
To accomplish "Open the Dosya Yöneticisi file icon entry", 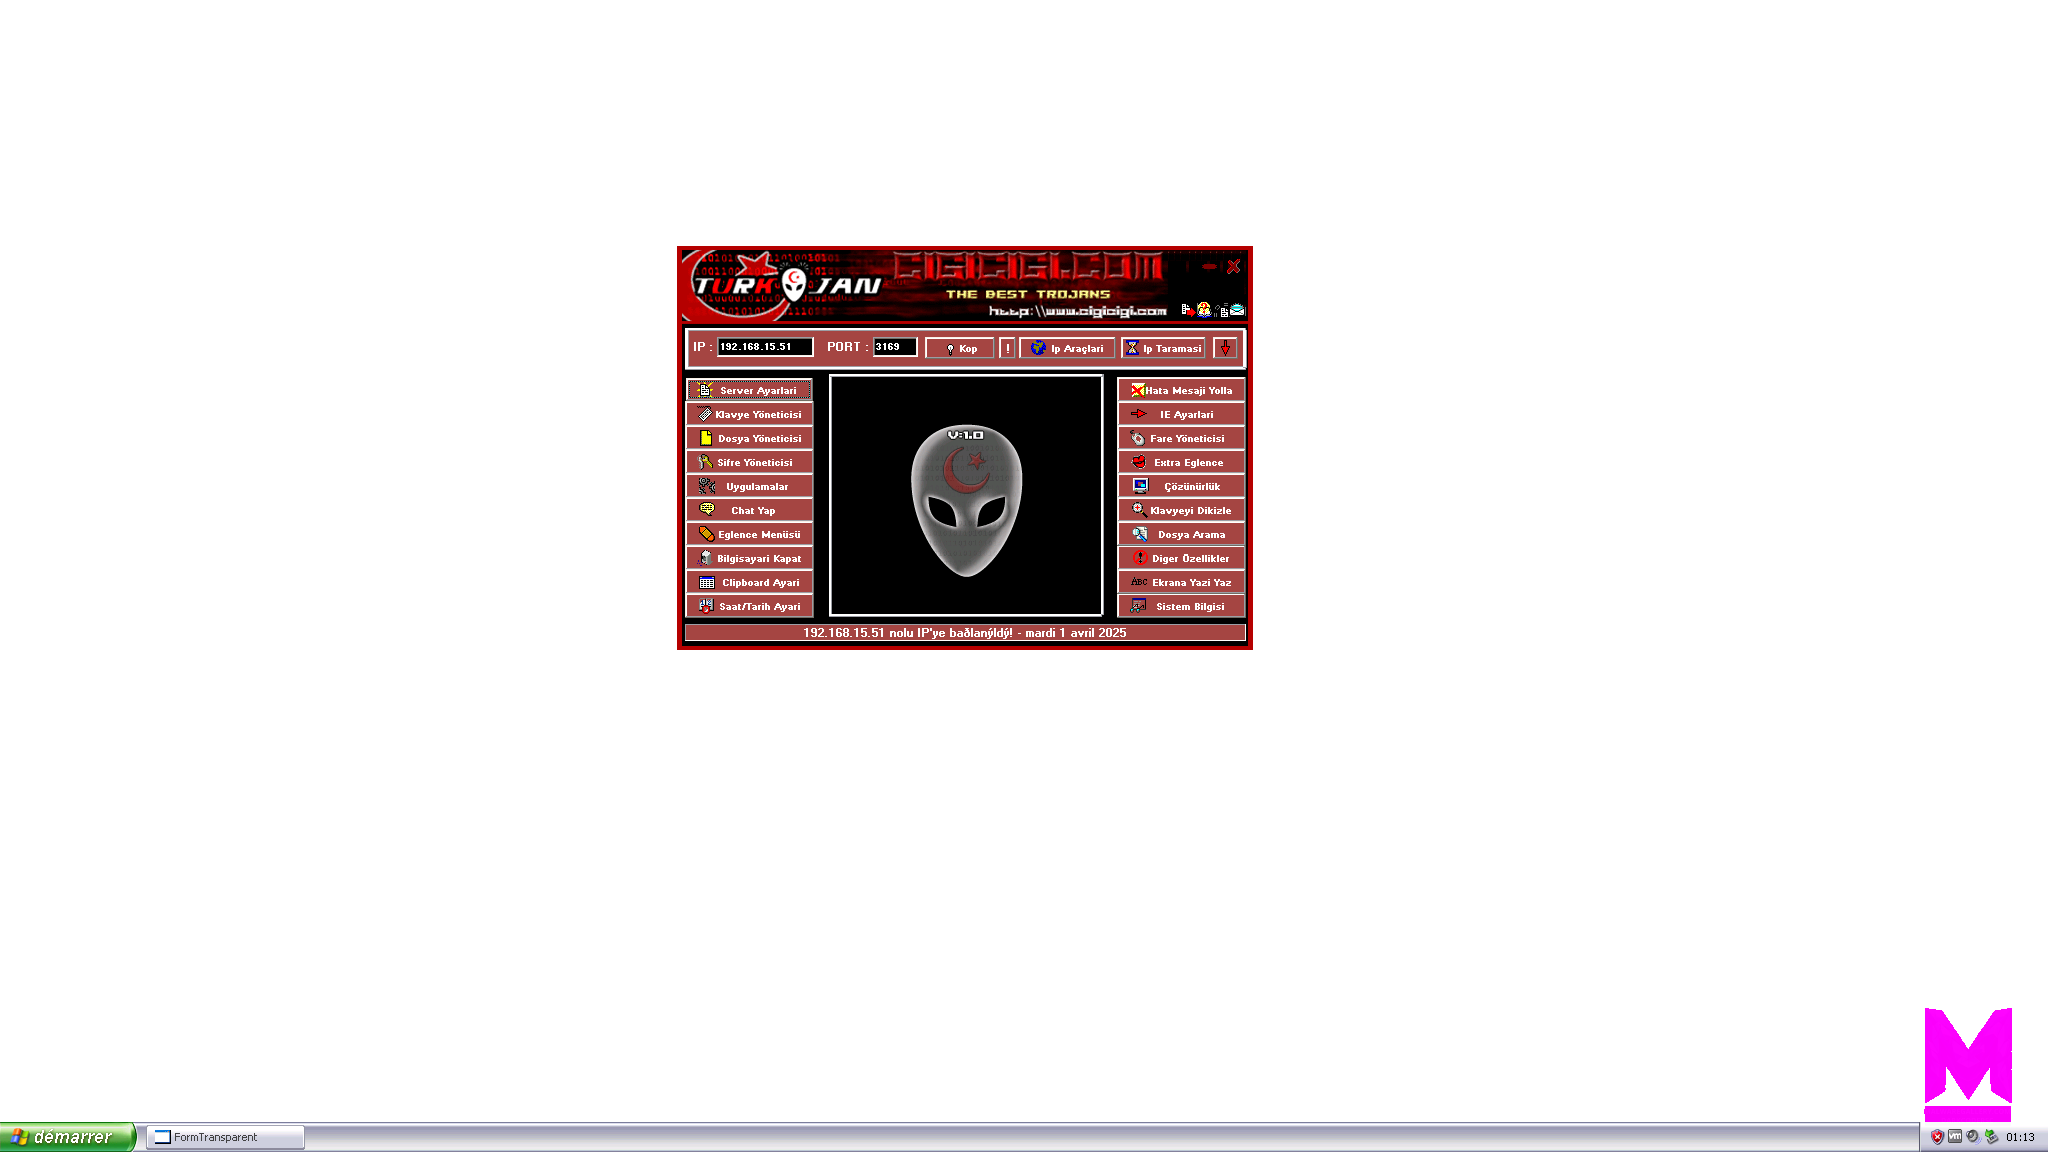I will 749,438.
